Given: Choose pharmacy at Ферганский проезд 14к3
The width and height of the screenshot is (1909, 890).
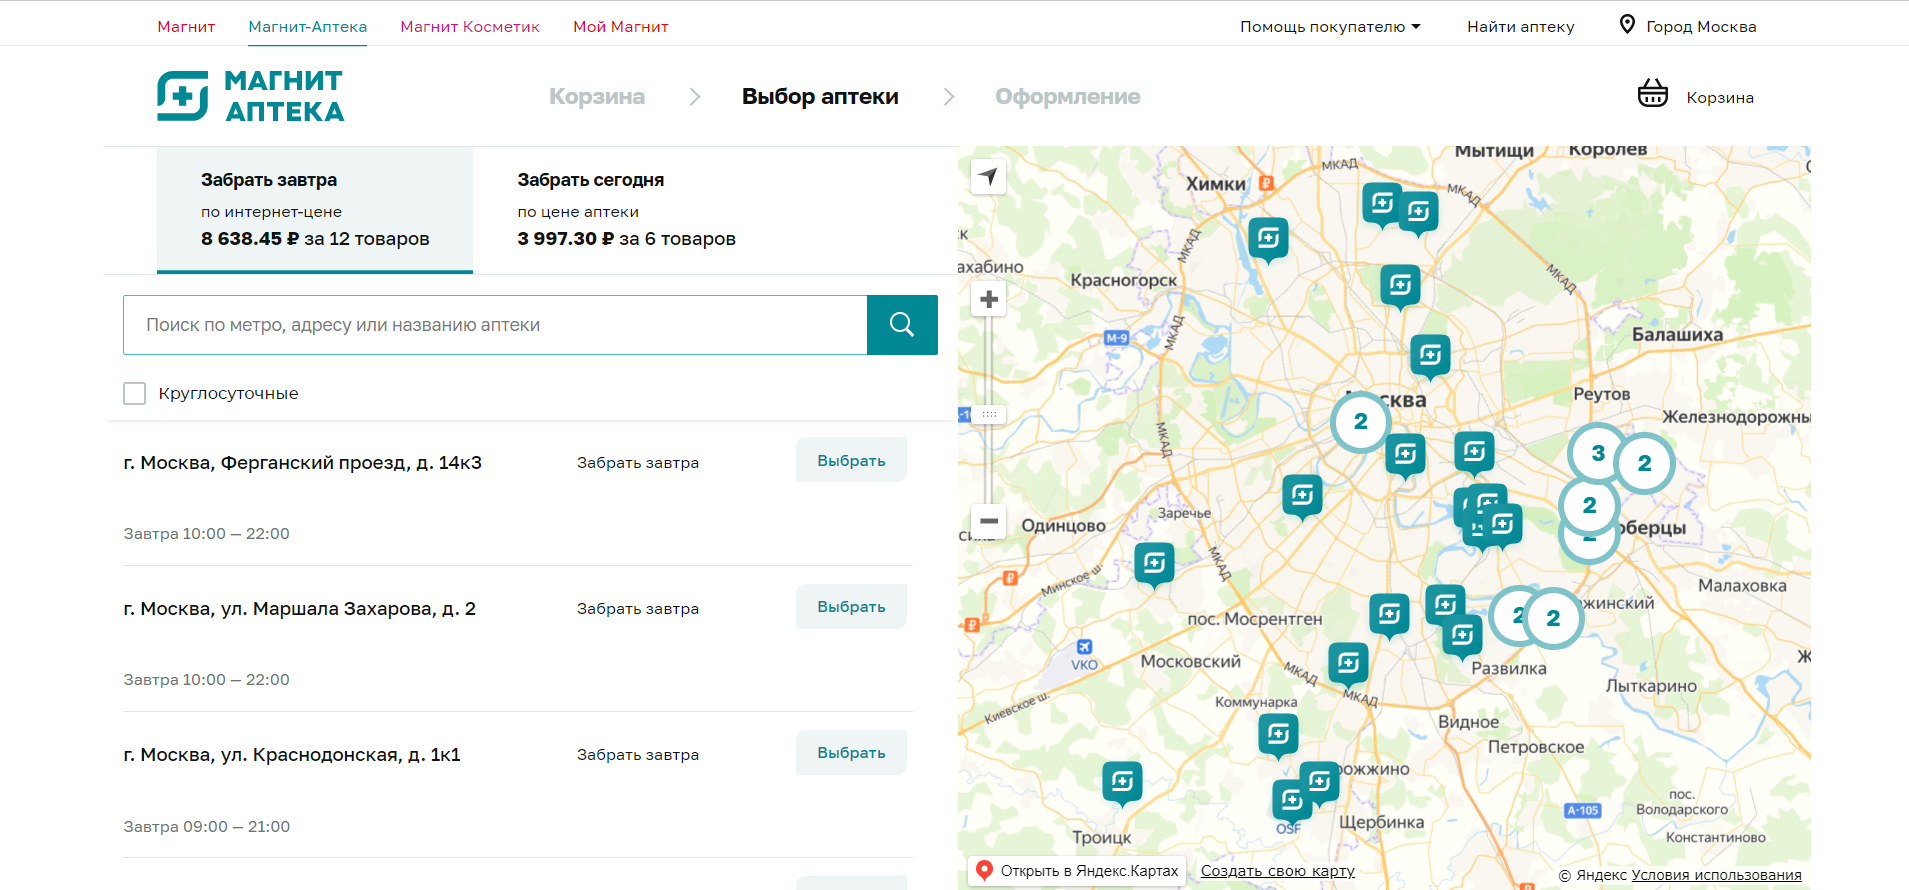Looking at the screenshot, I should (851, 460).
